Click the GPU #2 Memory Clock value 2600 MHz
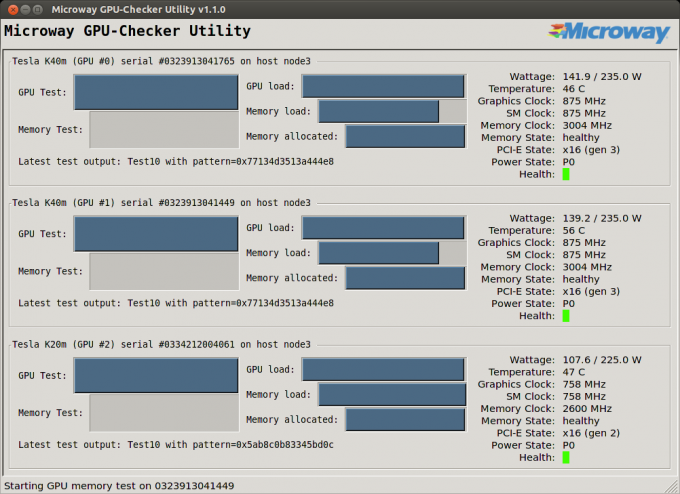The image size is (680, 494). tap(587, 409)
